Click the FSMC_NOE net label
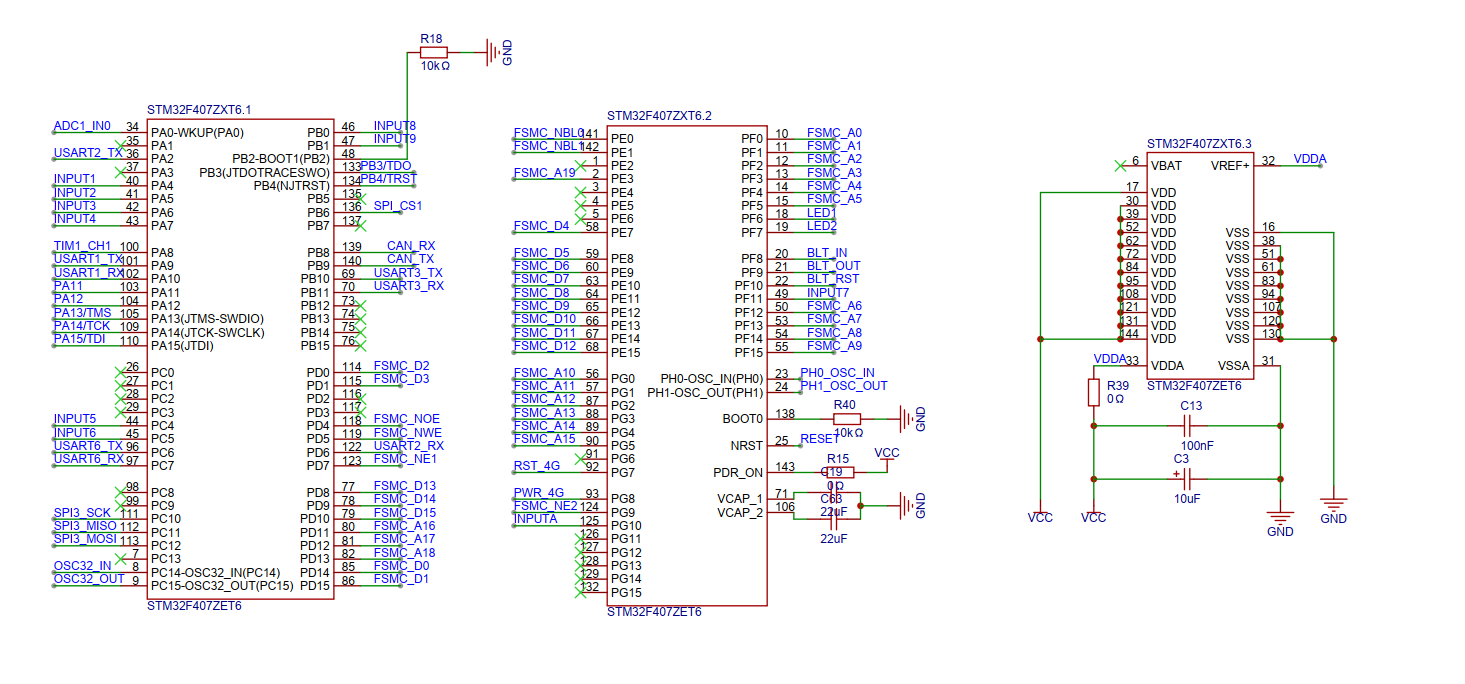The image size is (1465, 684). 407,419
